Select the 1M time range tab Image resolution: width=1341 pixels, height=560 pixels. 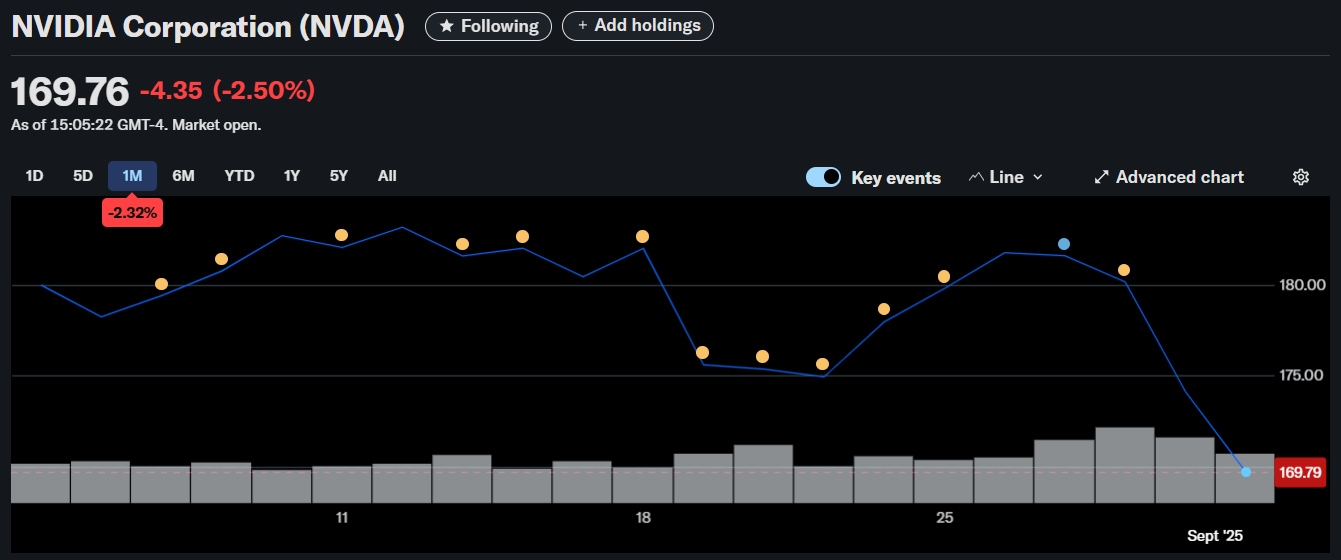[x=132, y=176]
